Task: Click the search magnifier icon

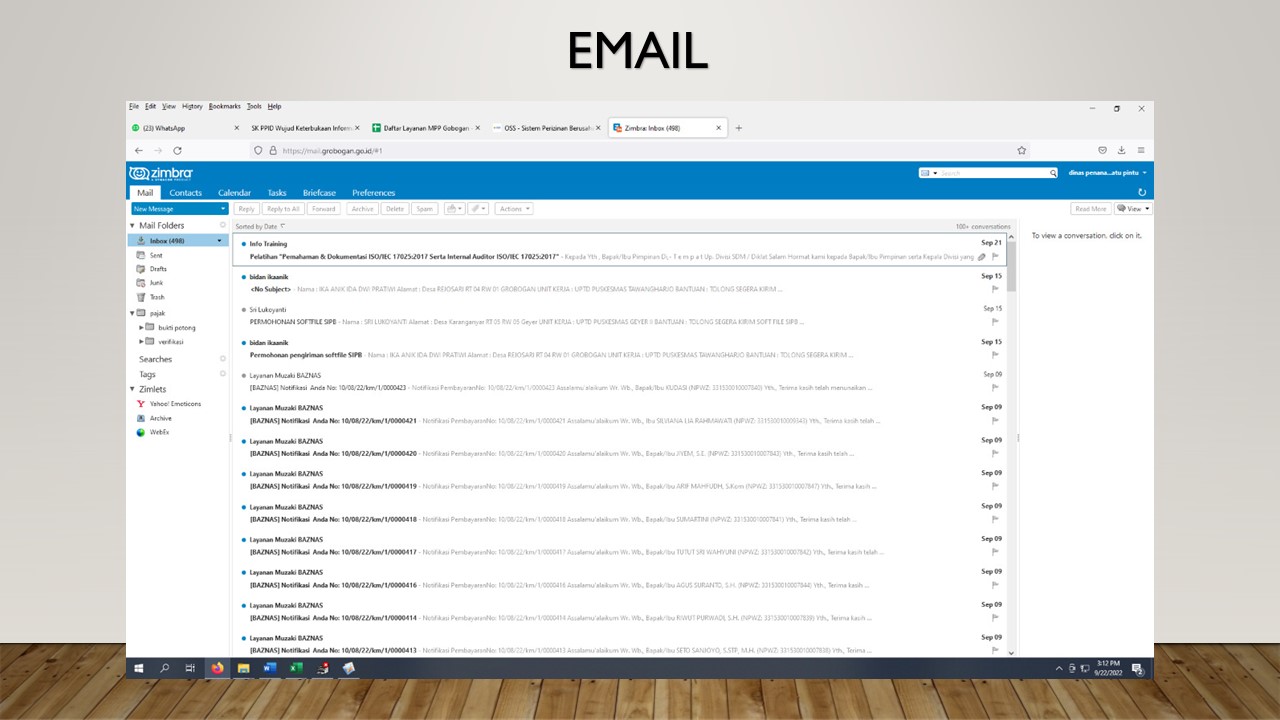Action: point(1053,173)
